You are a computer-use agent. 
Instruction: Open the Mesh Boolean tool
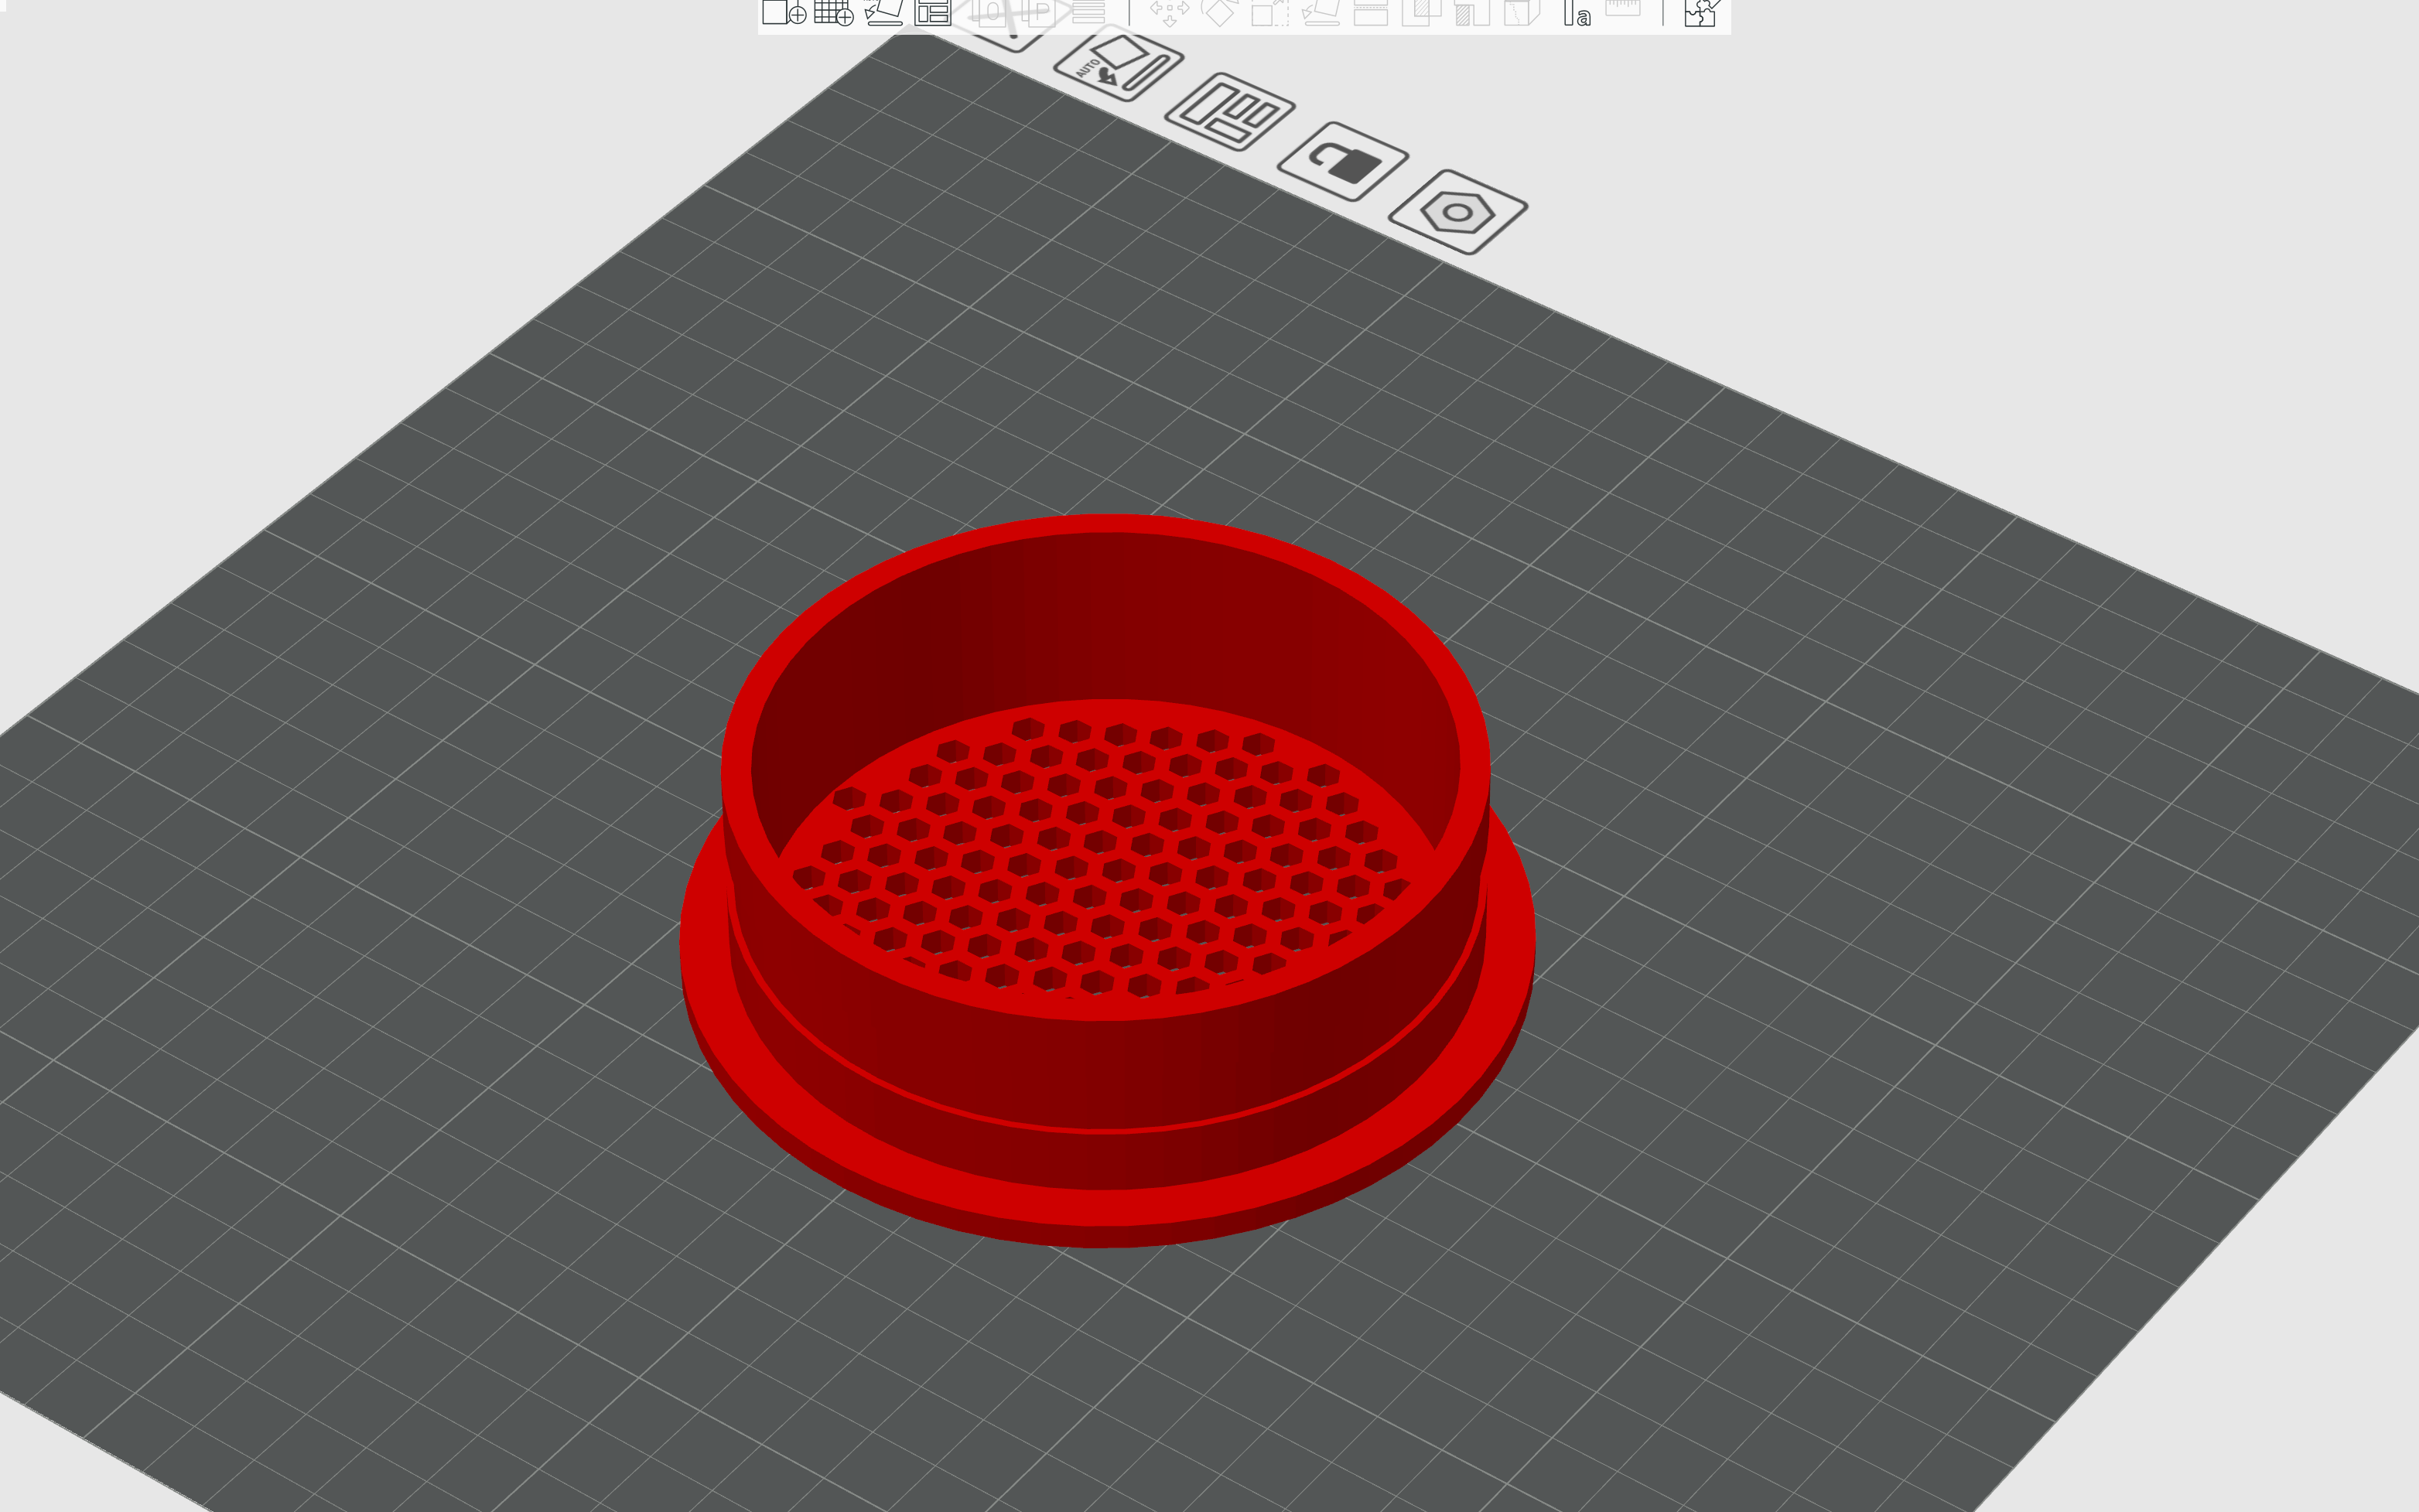[1421, 12]
